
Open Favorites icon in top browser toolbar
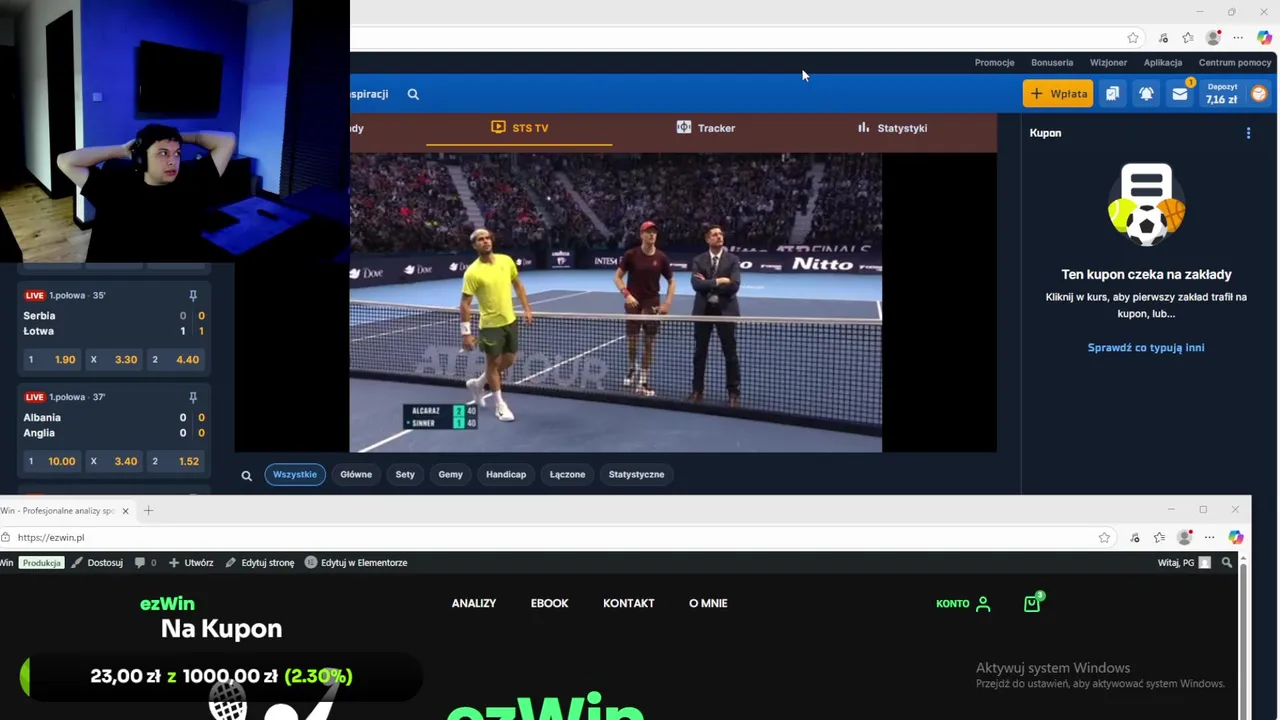[1188, 38]
